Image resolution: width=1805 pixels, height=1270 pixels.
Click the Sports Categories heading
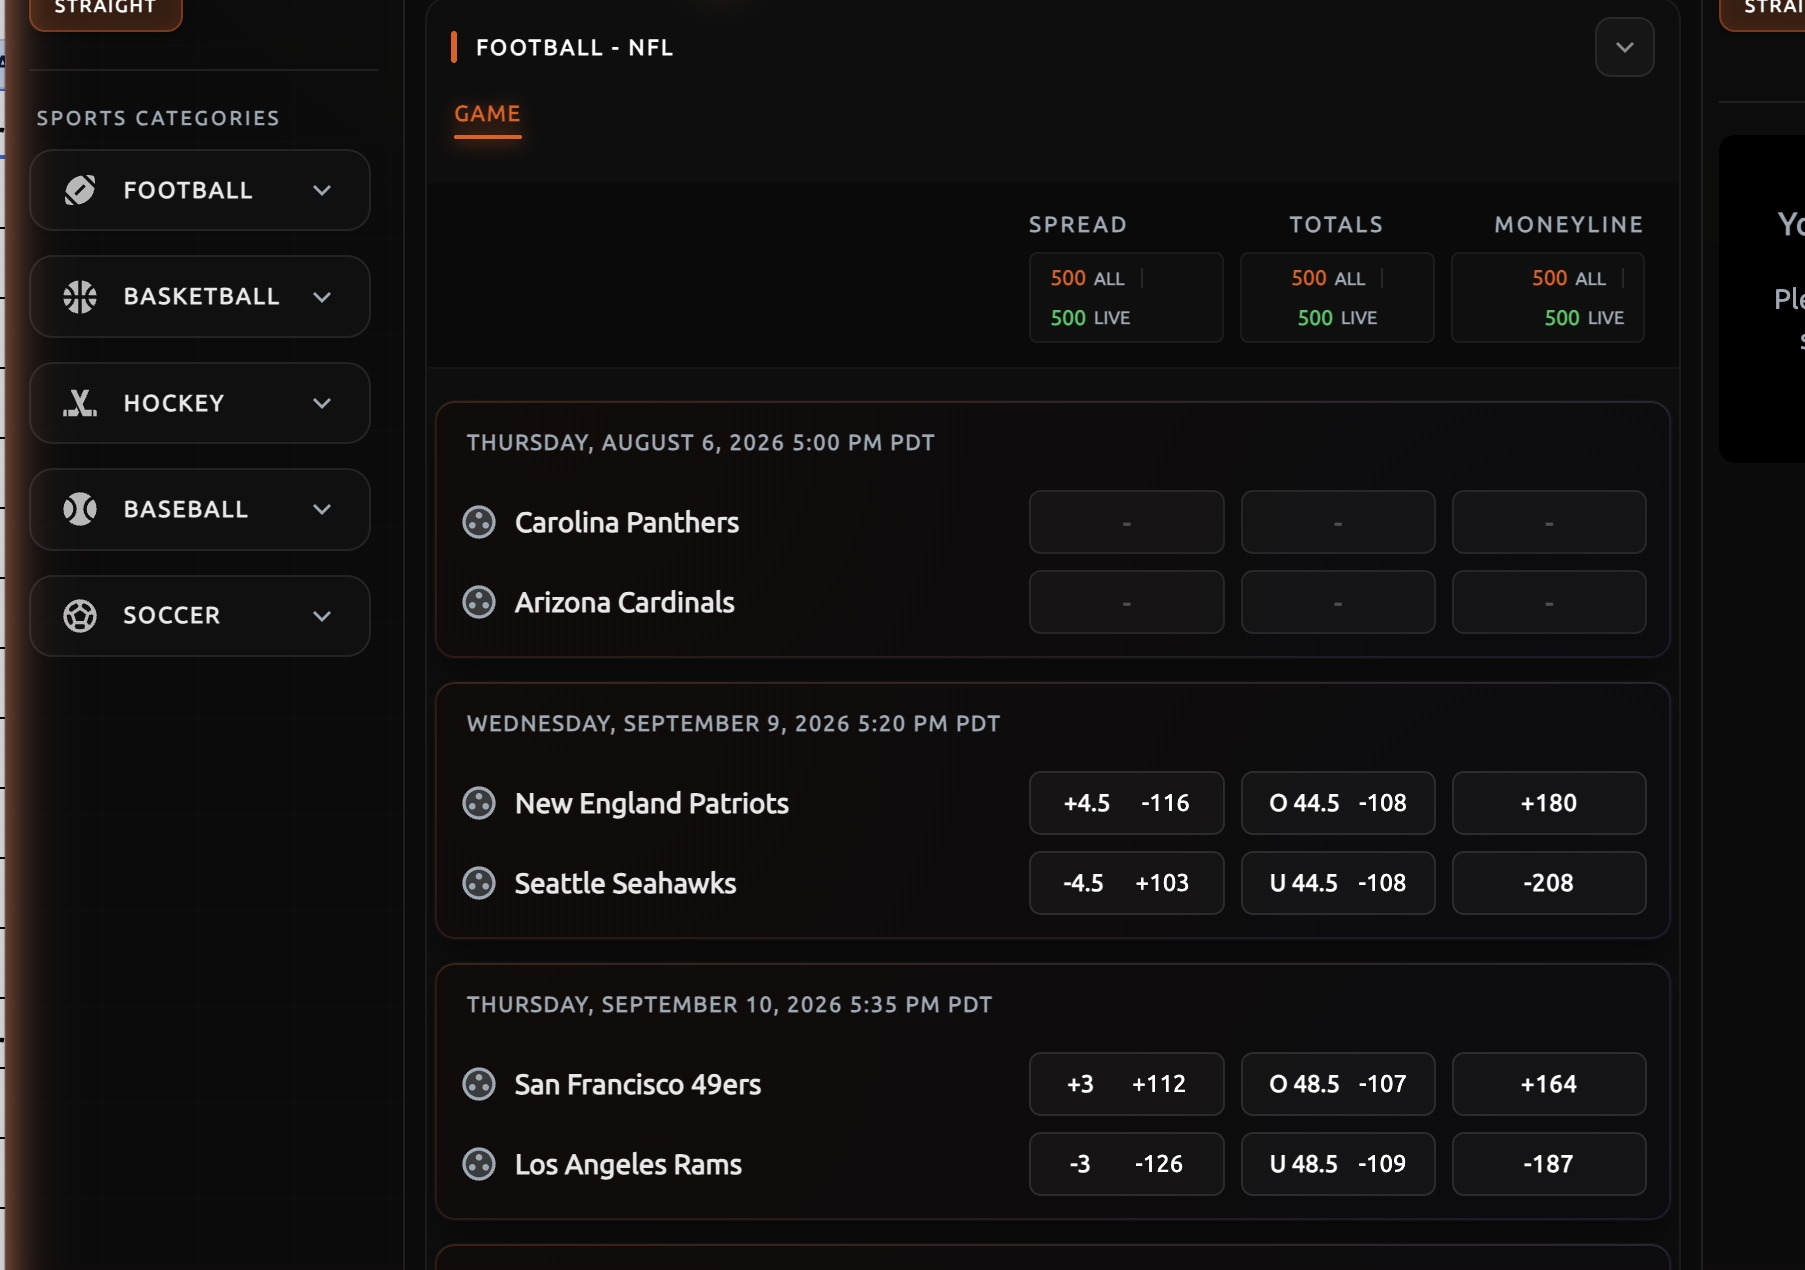point(158,118)
